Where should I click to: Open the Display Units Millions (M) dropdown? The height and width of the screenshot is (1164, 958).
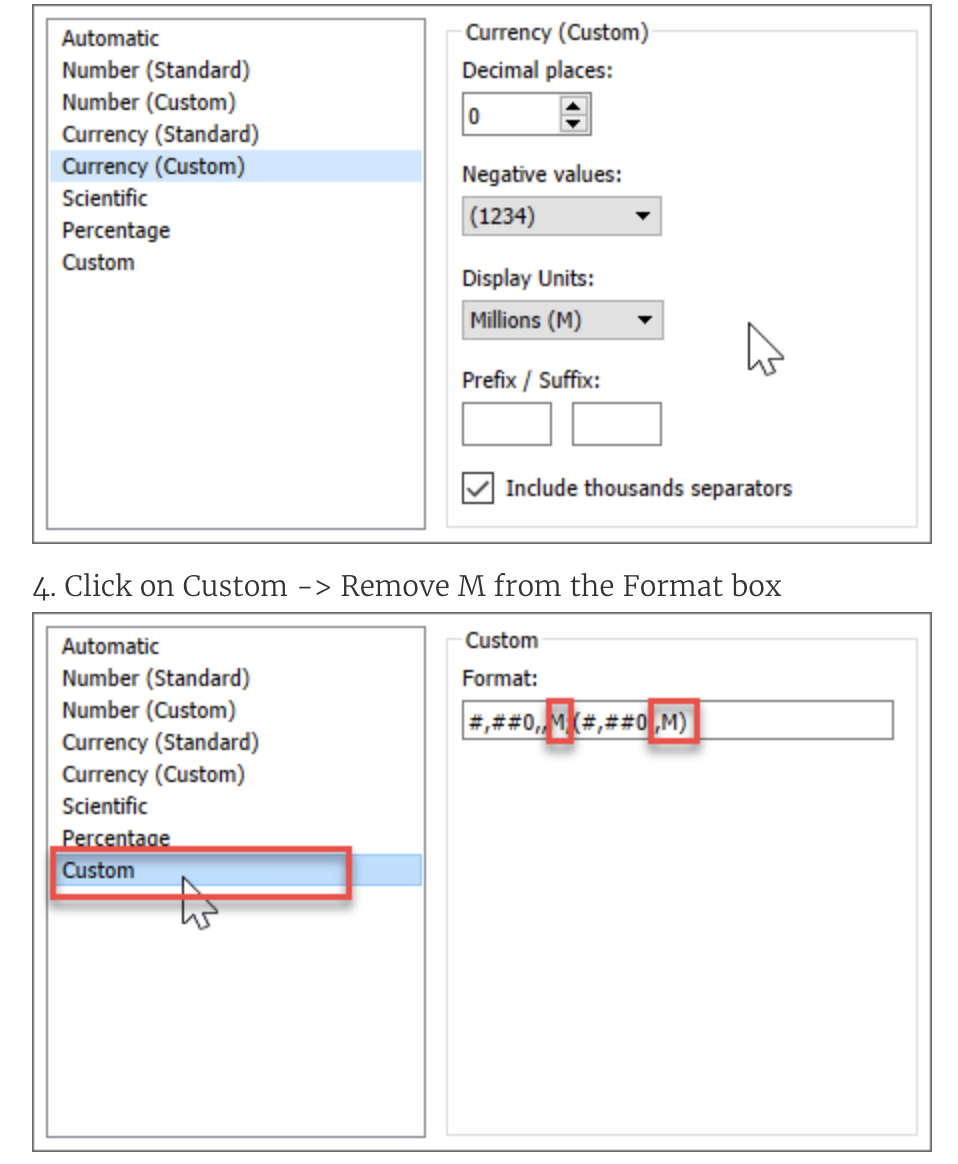(562, 320)
